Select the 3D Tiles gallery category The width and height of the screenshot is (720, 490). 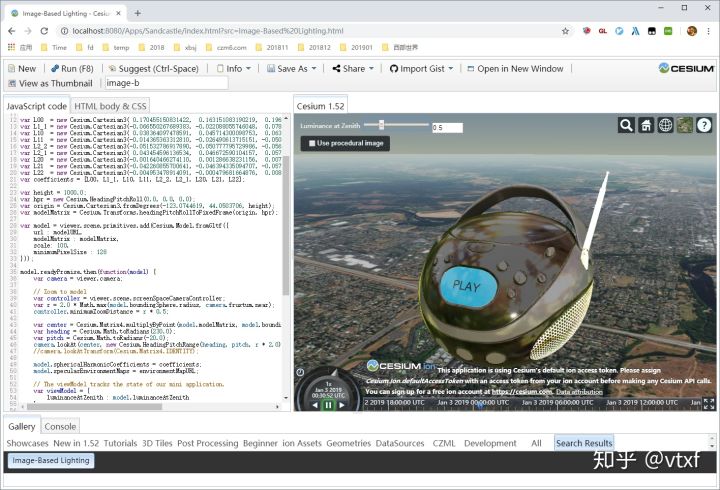(157, 443)
